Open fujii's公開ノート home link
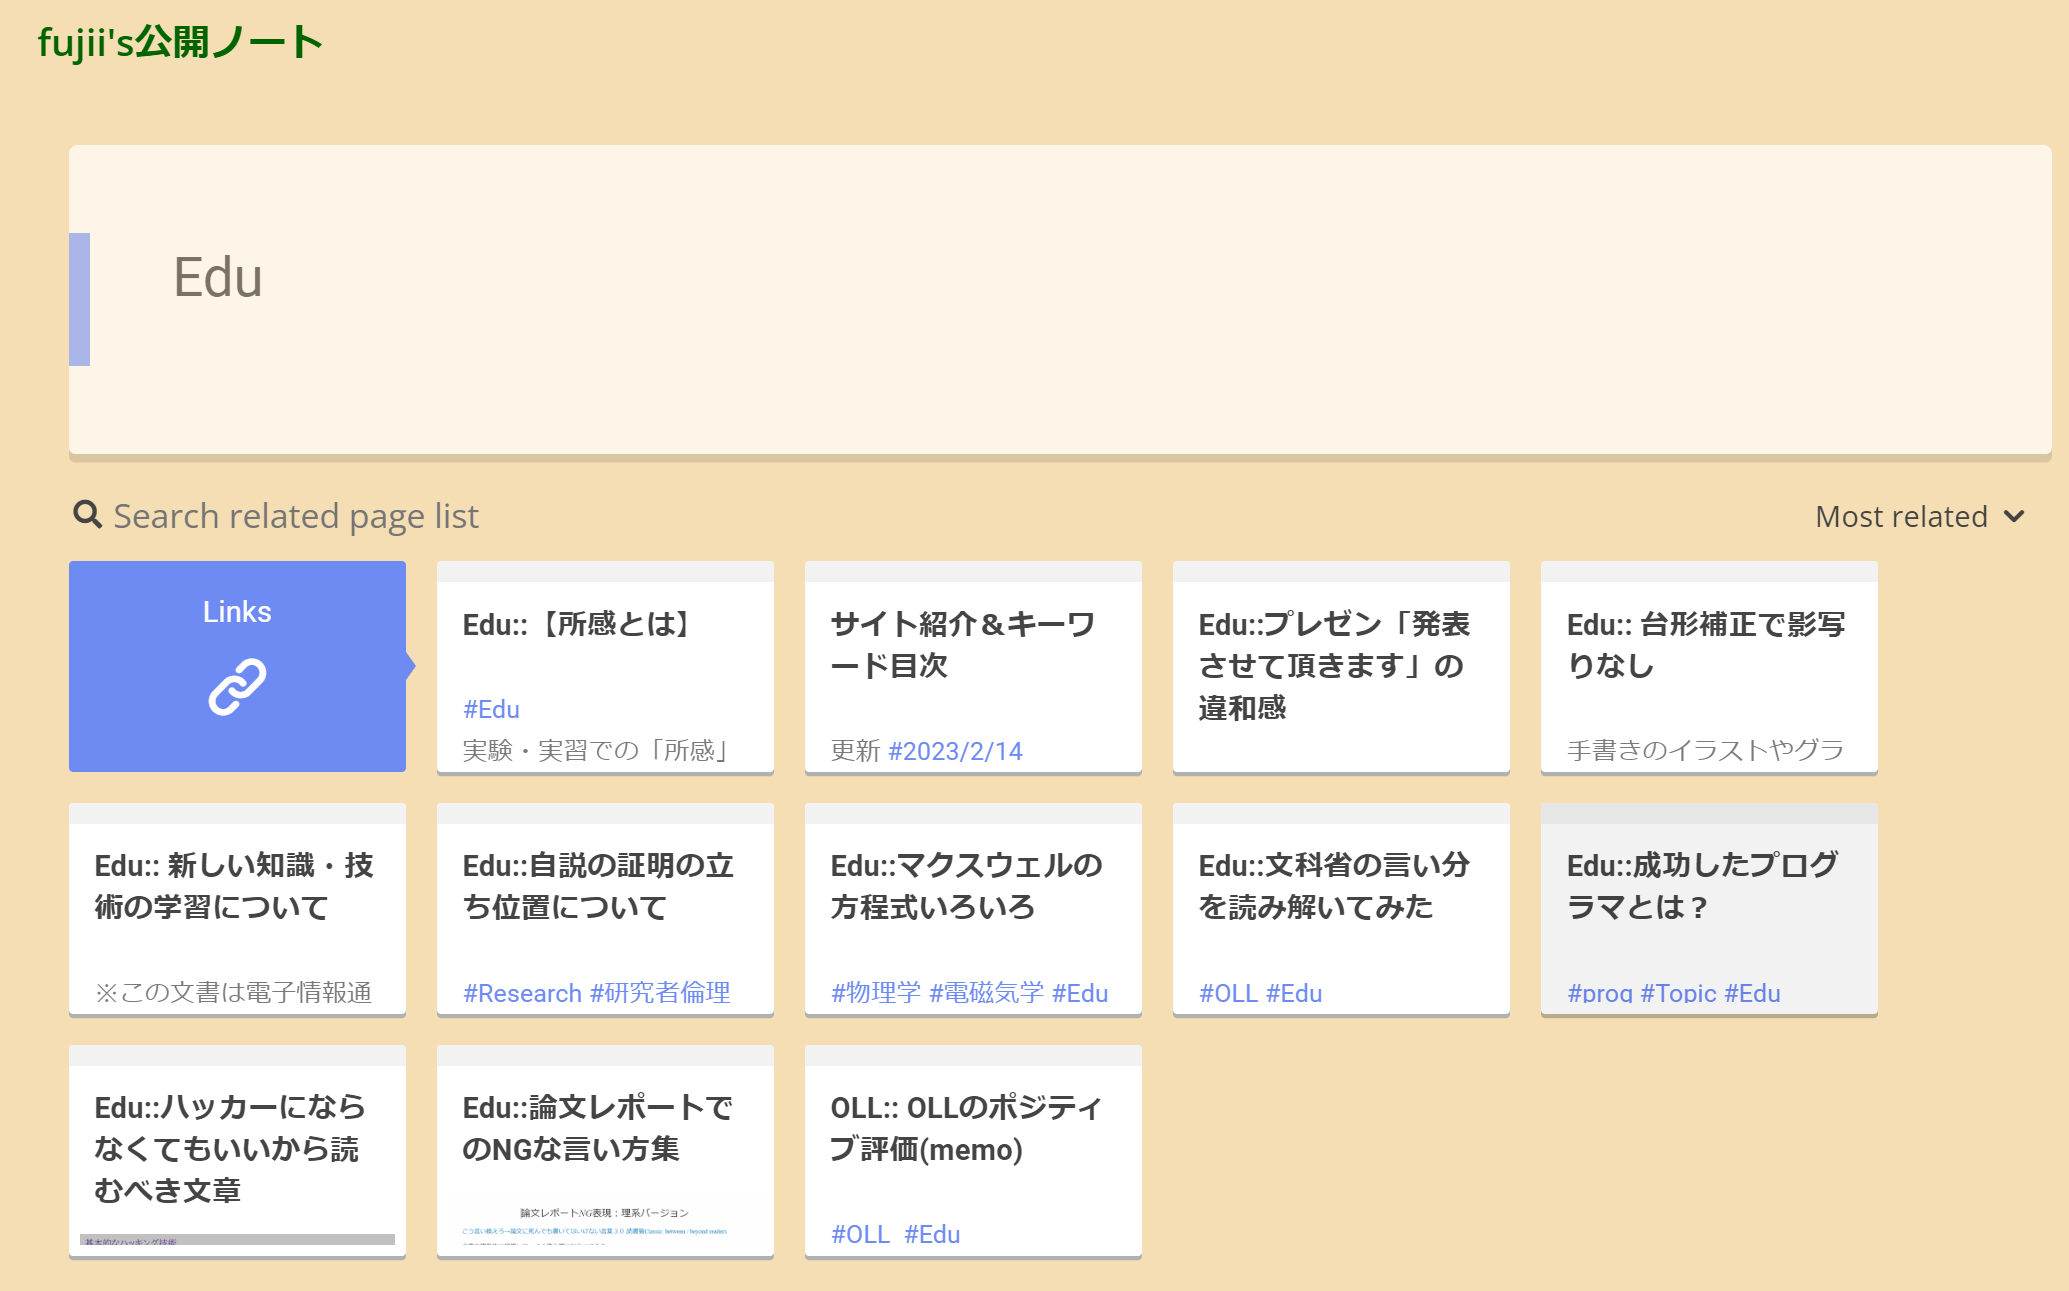 click(x=180, y=43)
